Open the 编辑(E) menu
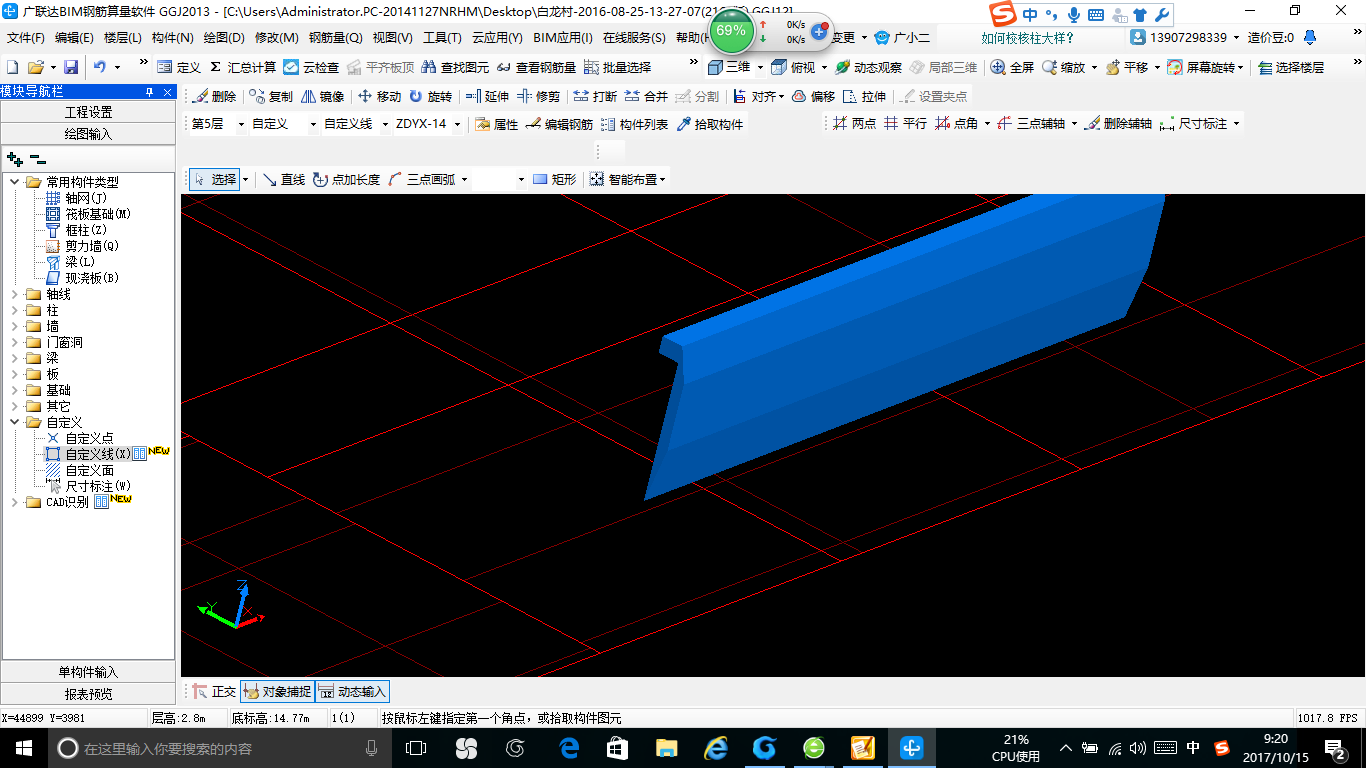The width and height of the screenshot is (1366, 768). pos(74,38)
